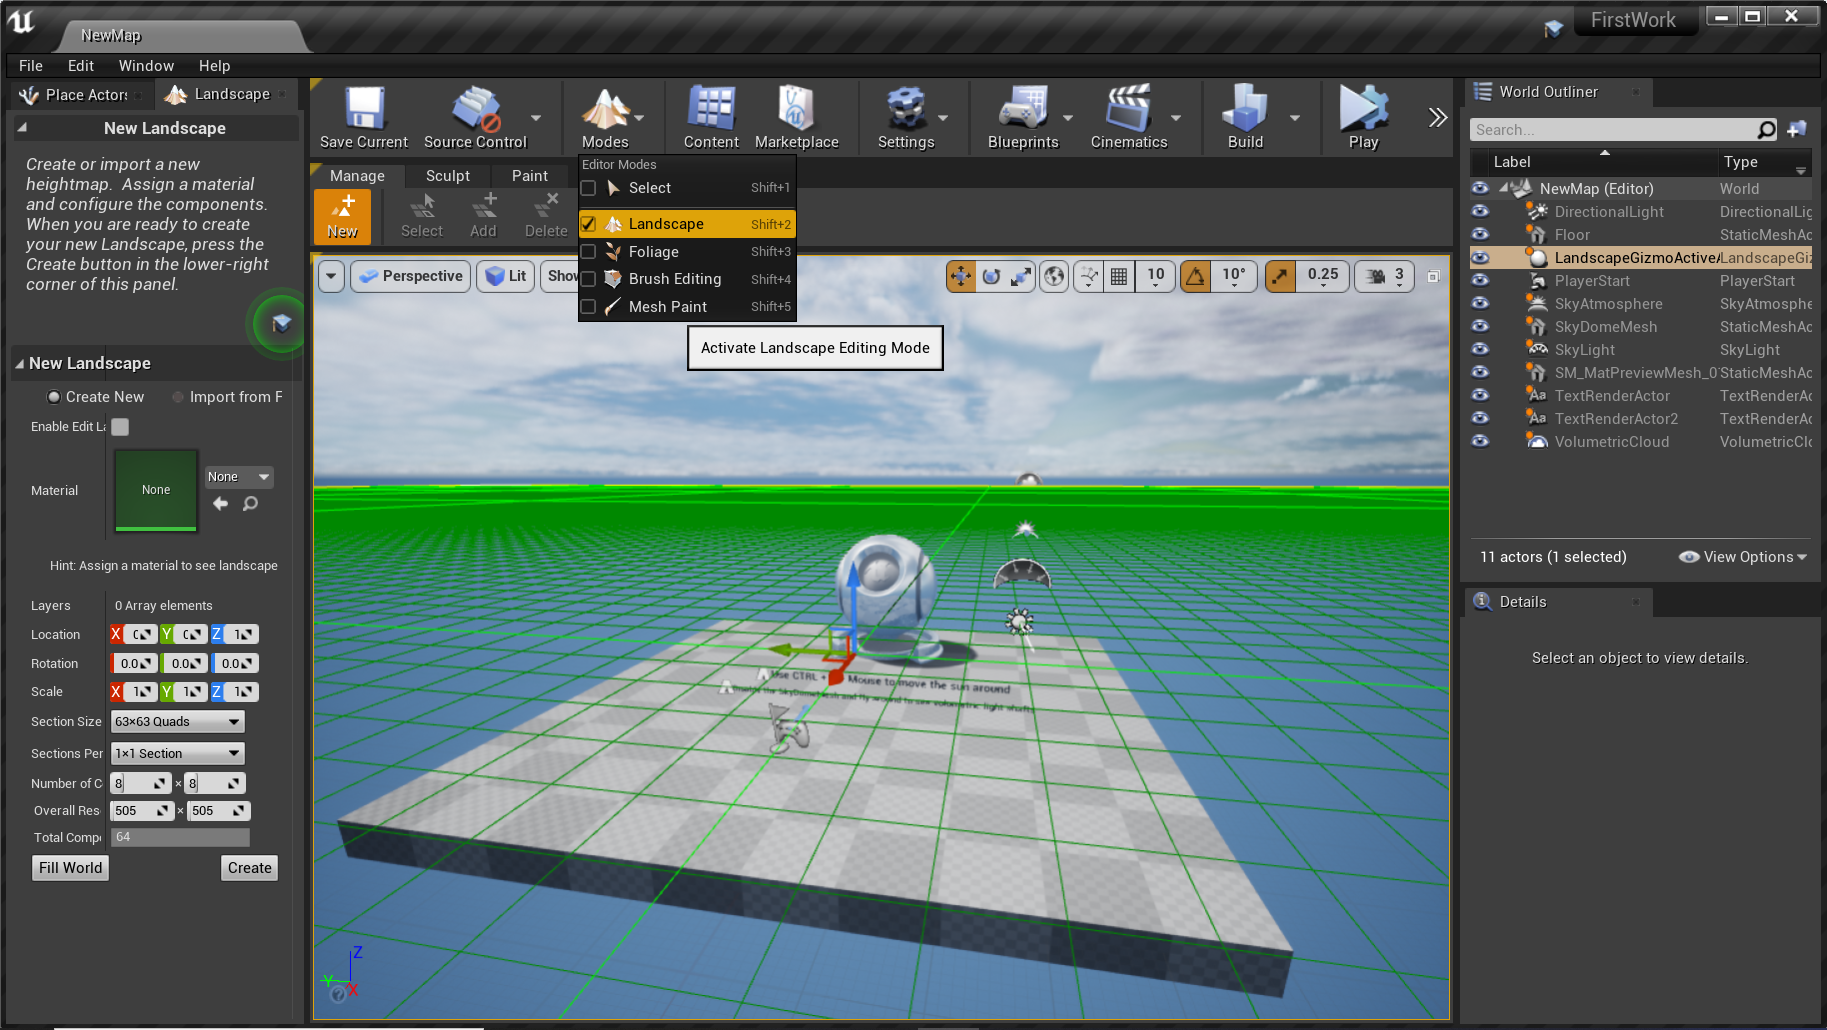1827x1030 pixels.
Task: Open the grid snap value 10 dropdown
Action: click(x=1156, y=276)
